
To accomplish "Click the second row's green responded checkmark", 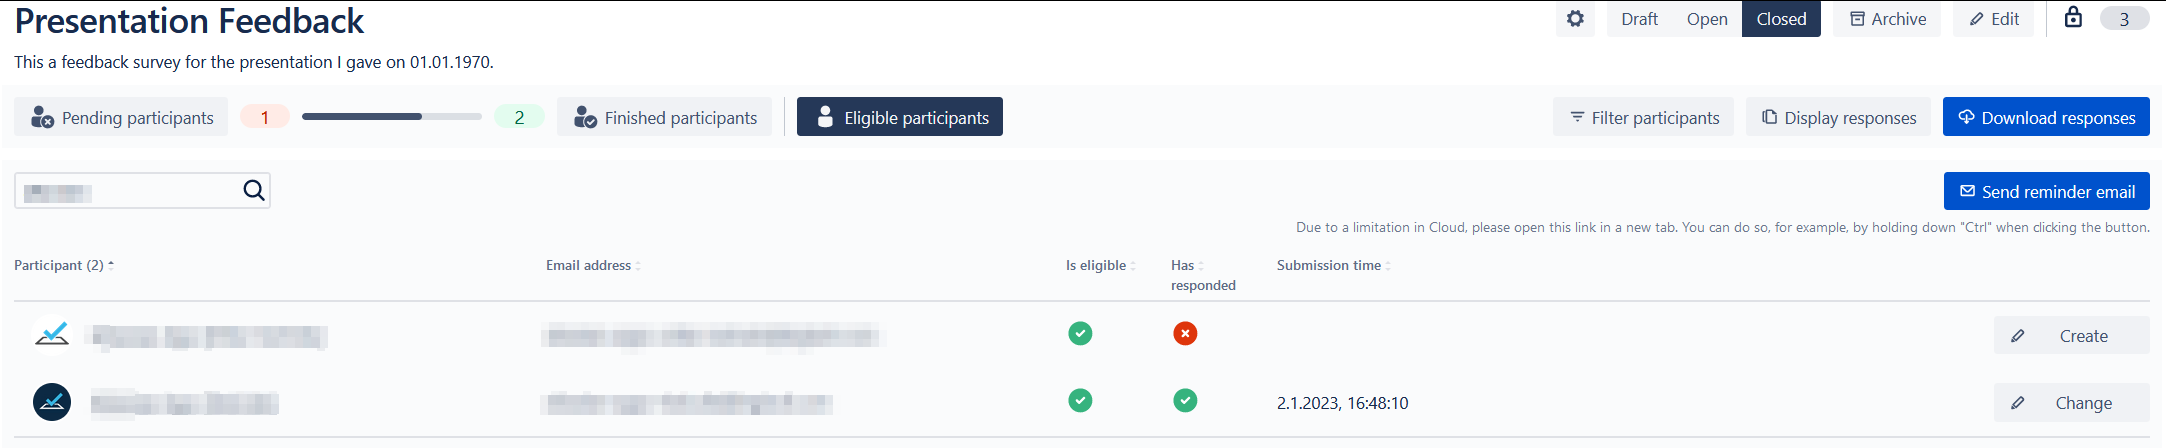I will 1185,401.
